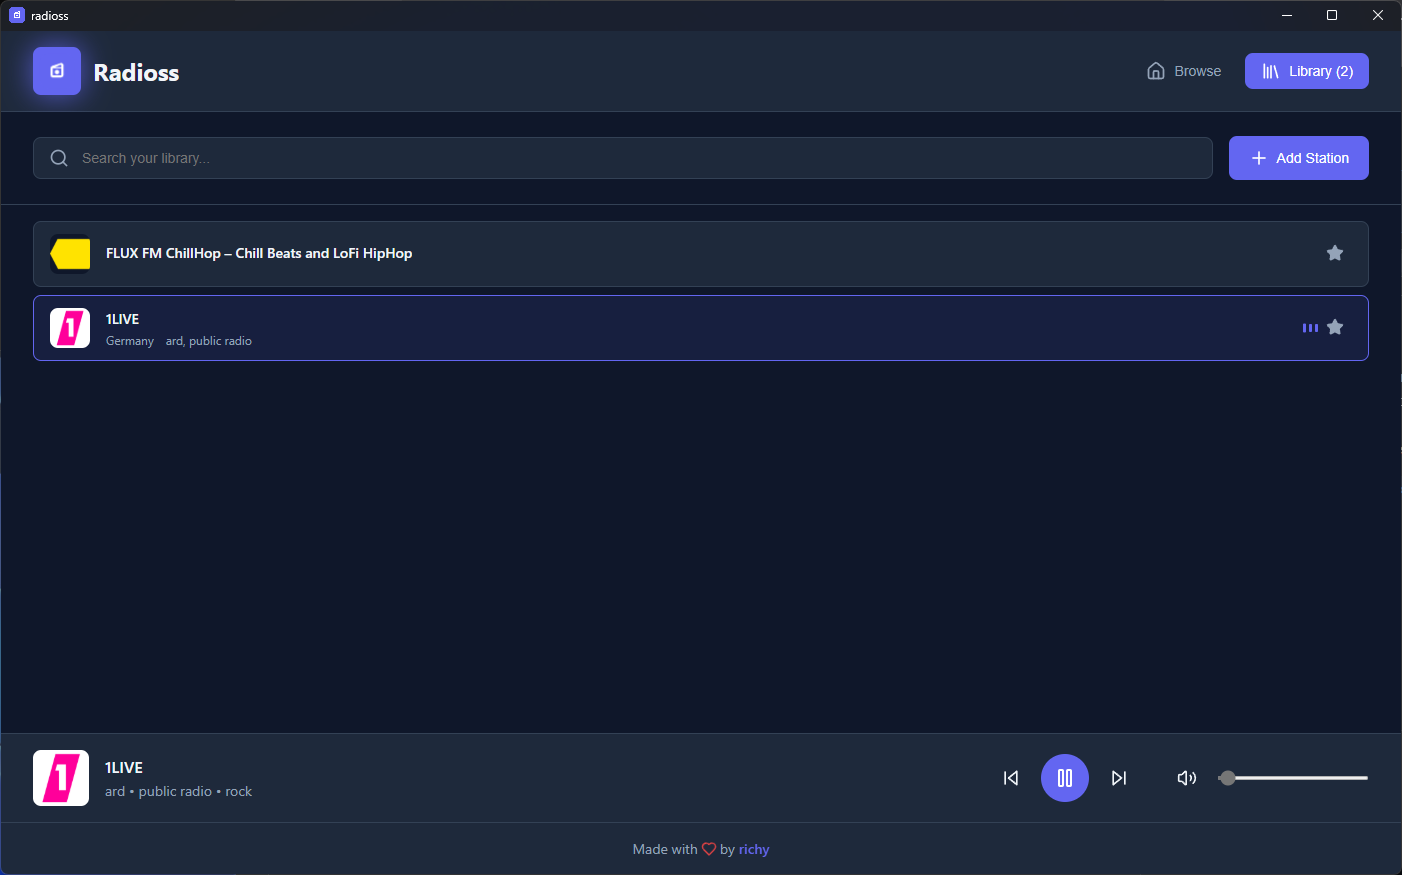Image resolution: width=1402 pixels, height=875 pixels.
Task: Switch to the Library (2) tab
Action: coord(1307,71)
